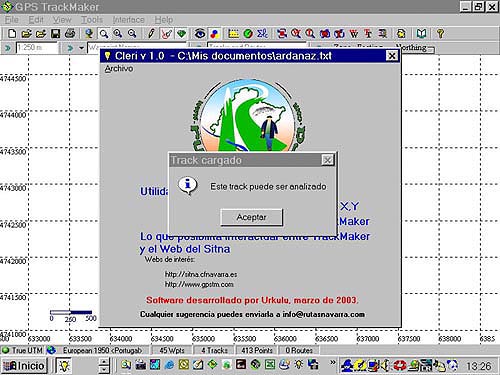This screenshot has width=500, height=375.
Task: Click the colored balls icon
Action: (x=215, y=34)
